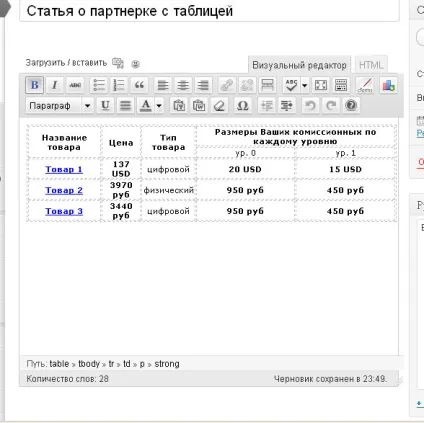Image resolution: width=424 pixels, height=423 pixels.
Task: Undo the last action
Action: pos(310,106)
